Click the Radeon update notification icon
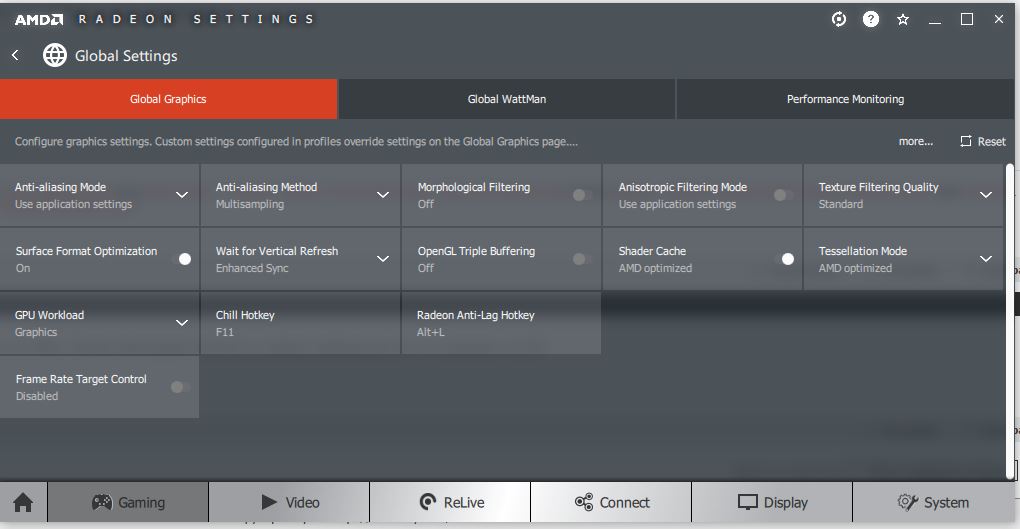This screenshot has width=1020, height=529. click(839, 19)
